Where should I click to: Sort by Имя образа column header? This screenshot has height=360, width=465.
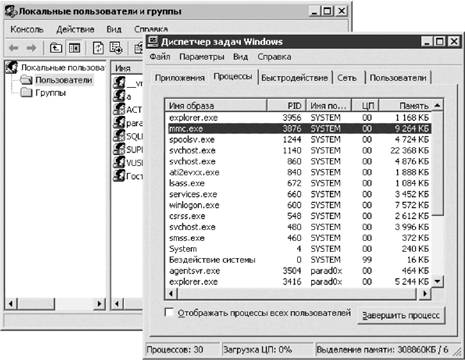(x=216, y=106)
